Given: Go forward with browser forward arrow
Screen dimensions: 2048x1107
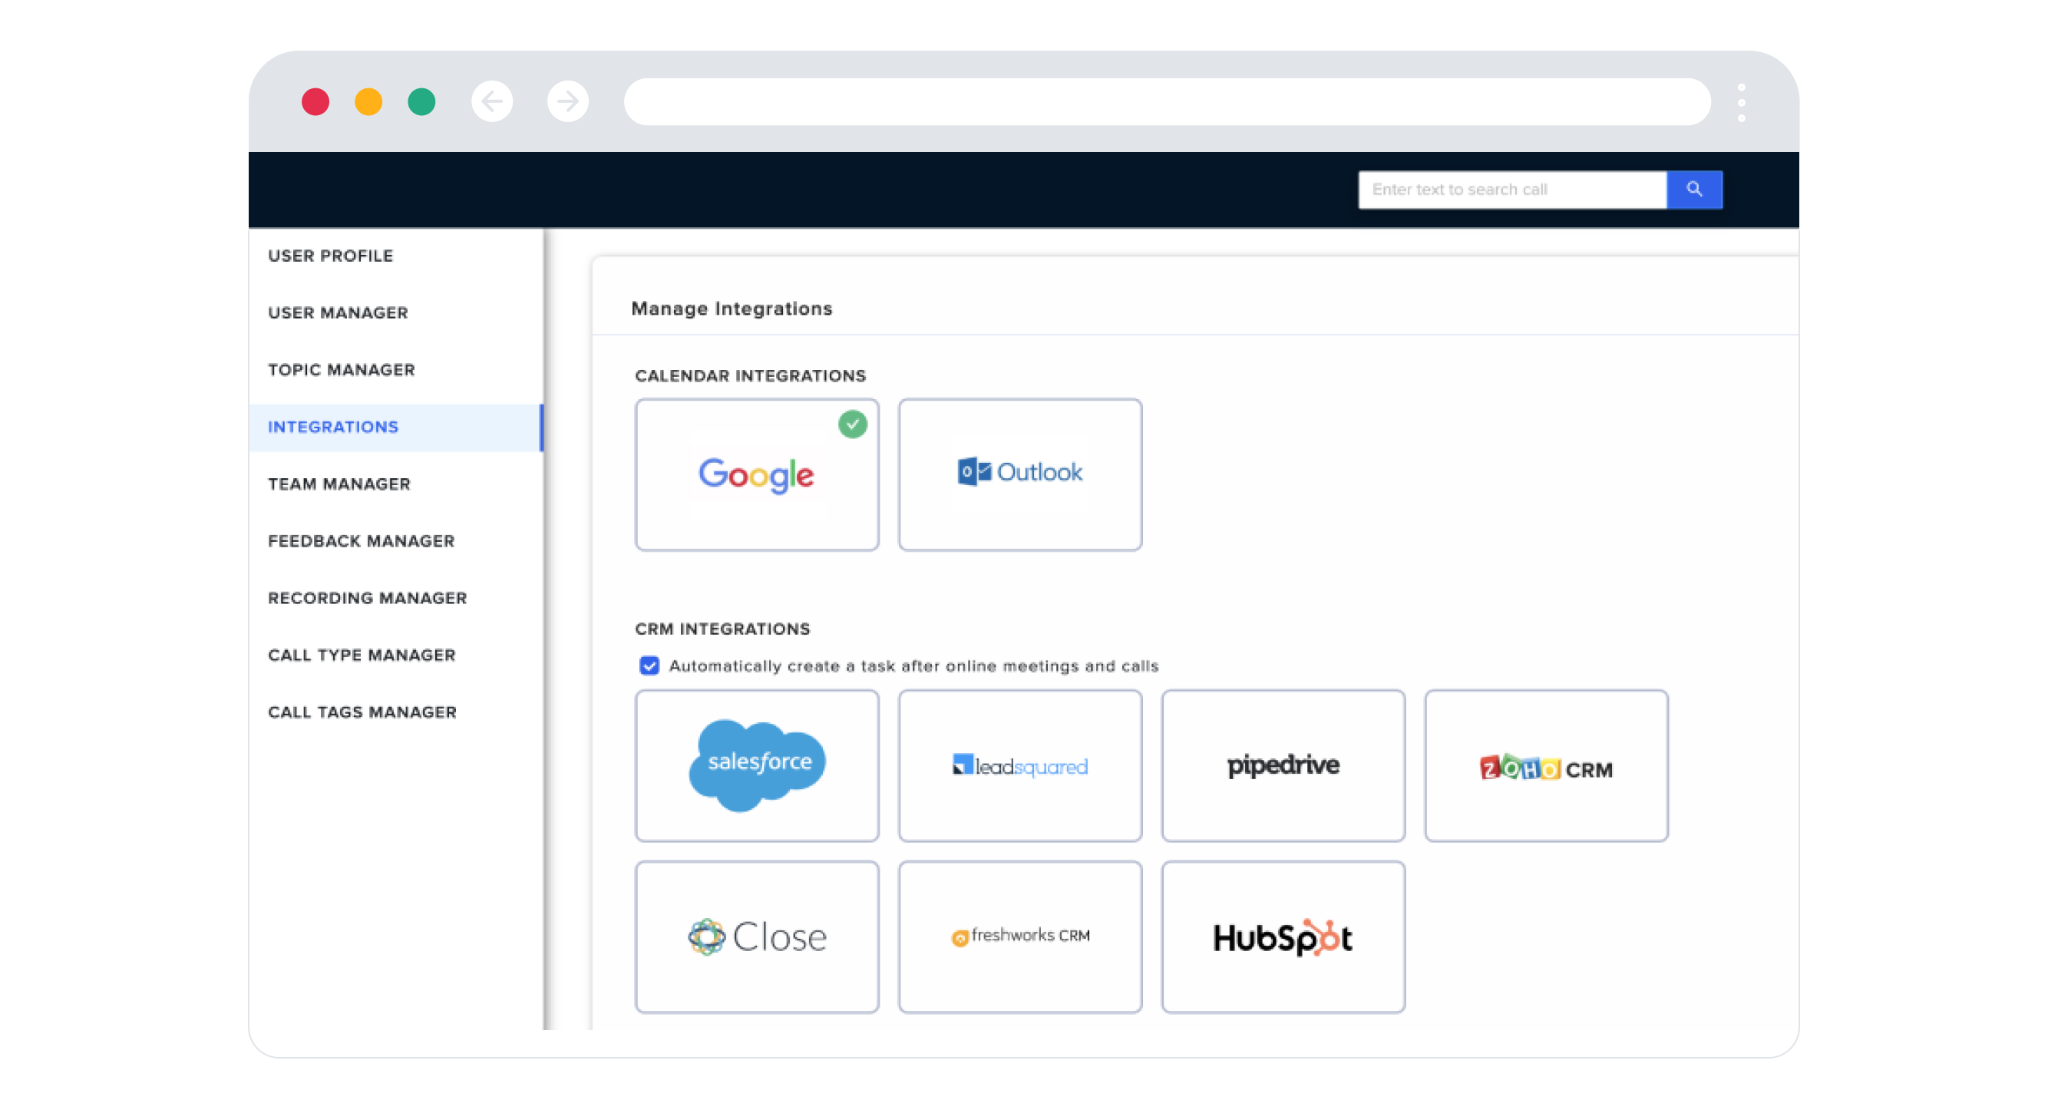Looking at the screenshot, I should (x=568, y=101).
